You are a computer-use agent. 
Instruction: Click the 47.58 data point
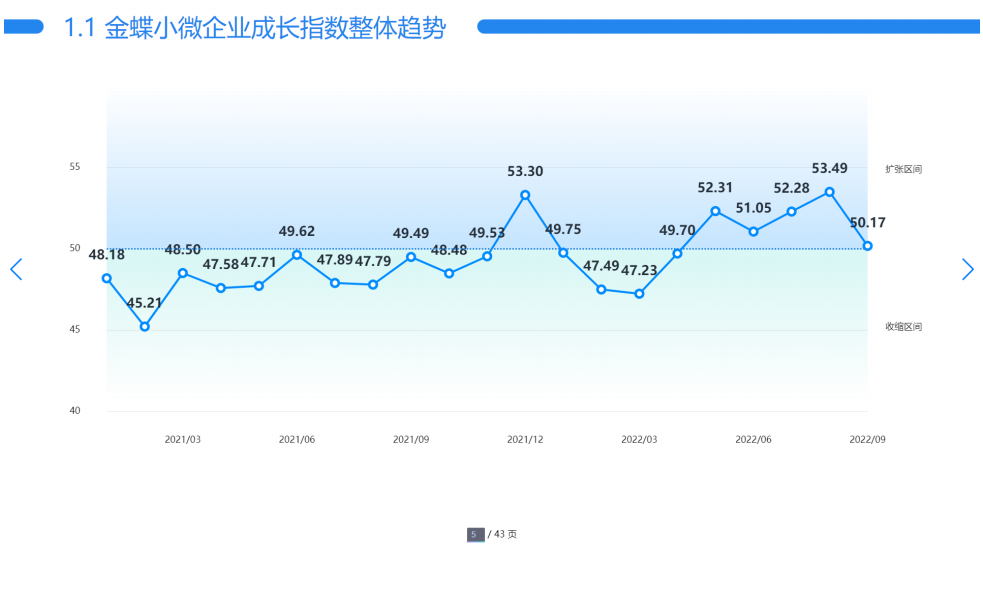coord(221,288)
